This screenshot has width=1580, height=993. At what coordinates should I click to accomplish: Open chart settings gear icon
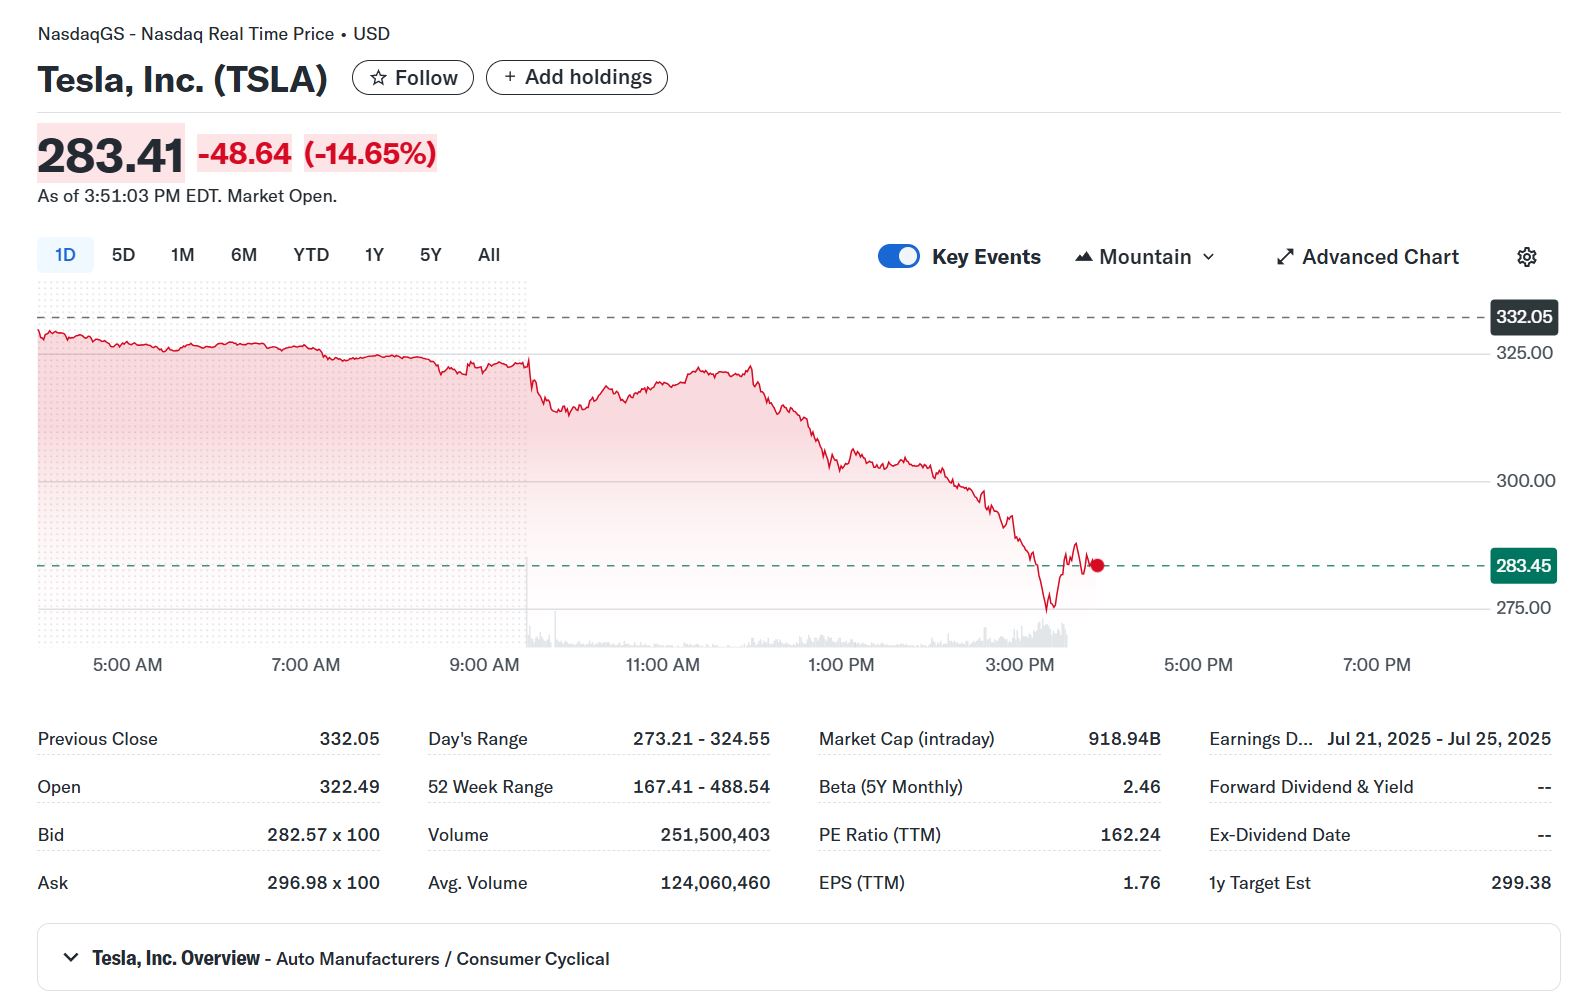(1526, 257)
